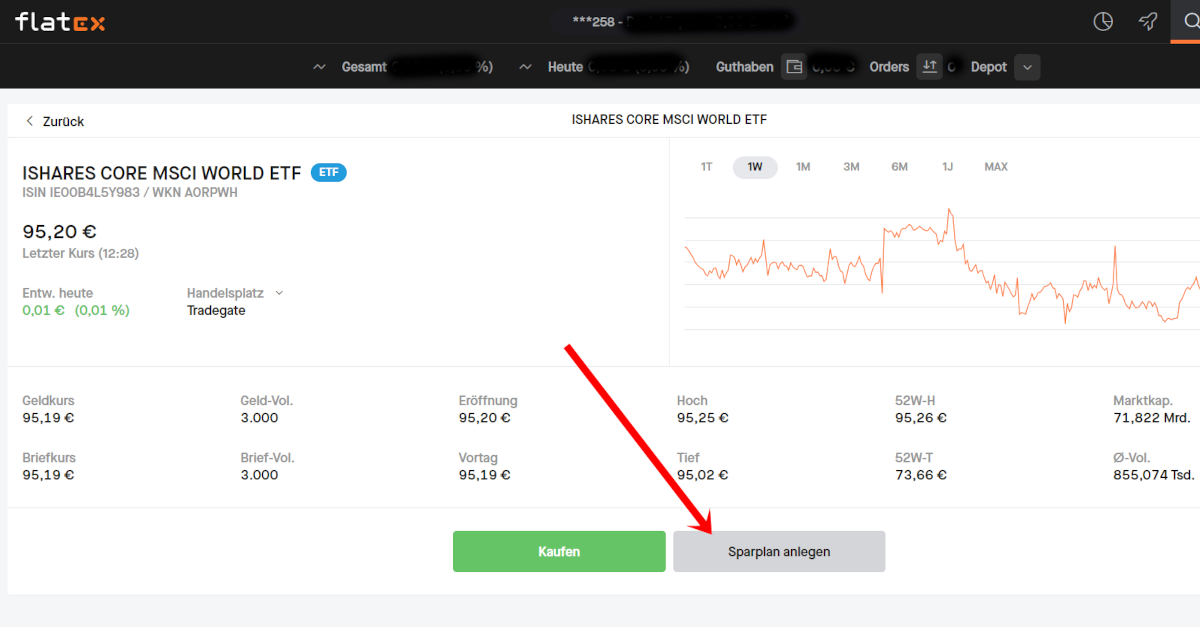Click the Guthaben wallet icon
Image resolution: width=1200 pixels, height=627 pixels.
[x=794, y=67]
